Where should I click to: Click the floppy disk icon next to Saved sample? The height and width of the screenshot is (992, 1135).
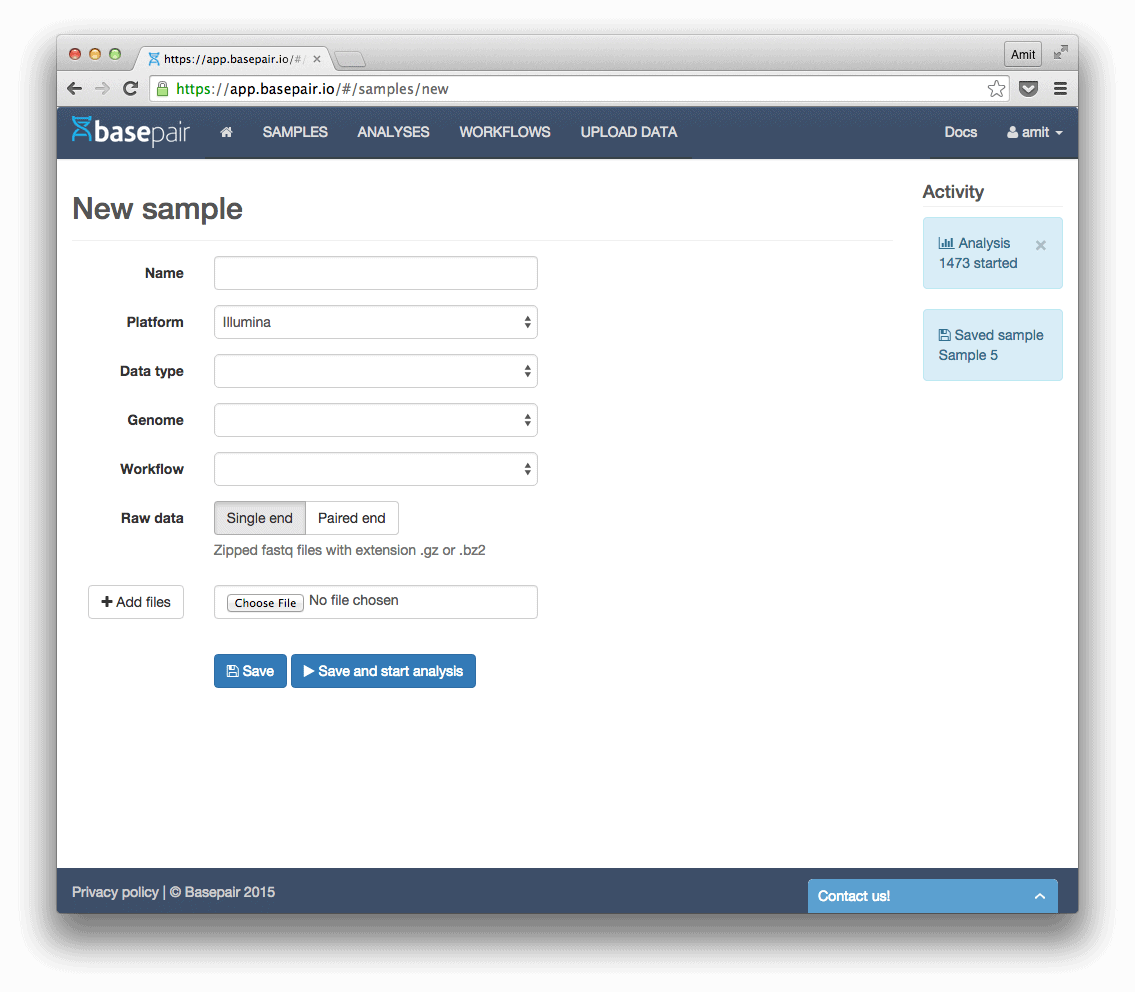click(945, 334)
